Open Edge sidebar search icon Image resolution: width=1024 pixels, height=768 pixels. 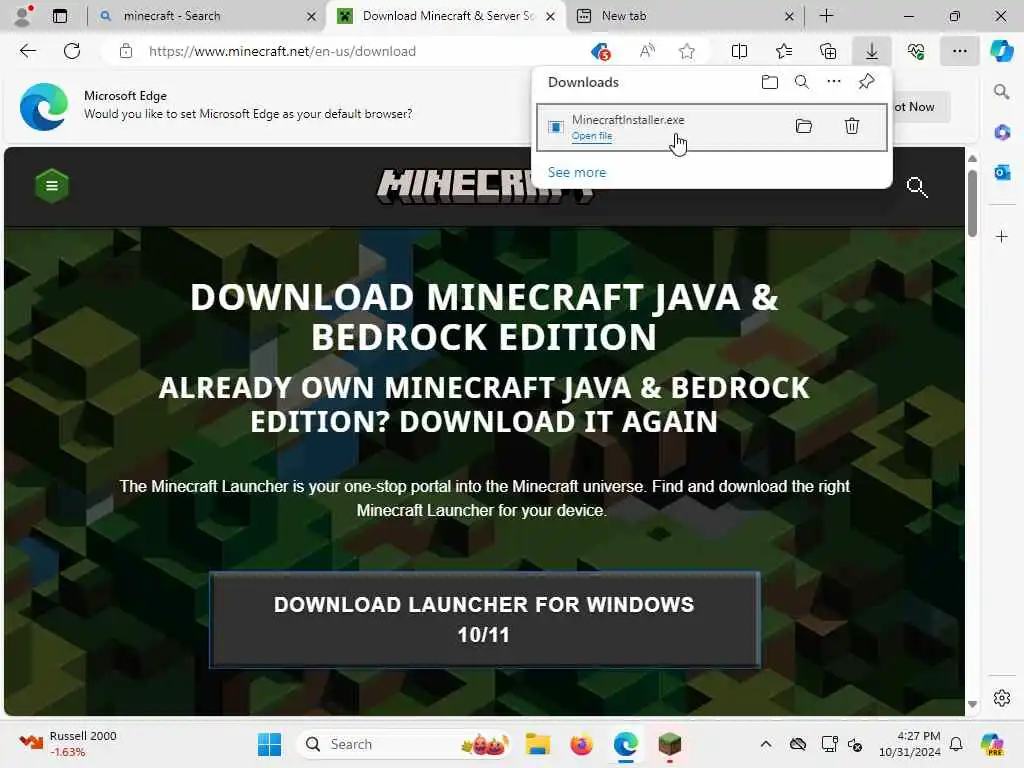click(x=1002, y=92)
